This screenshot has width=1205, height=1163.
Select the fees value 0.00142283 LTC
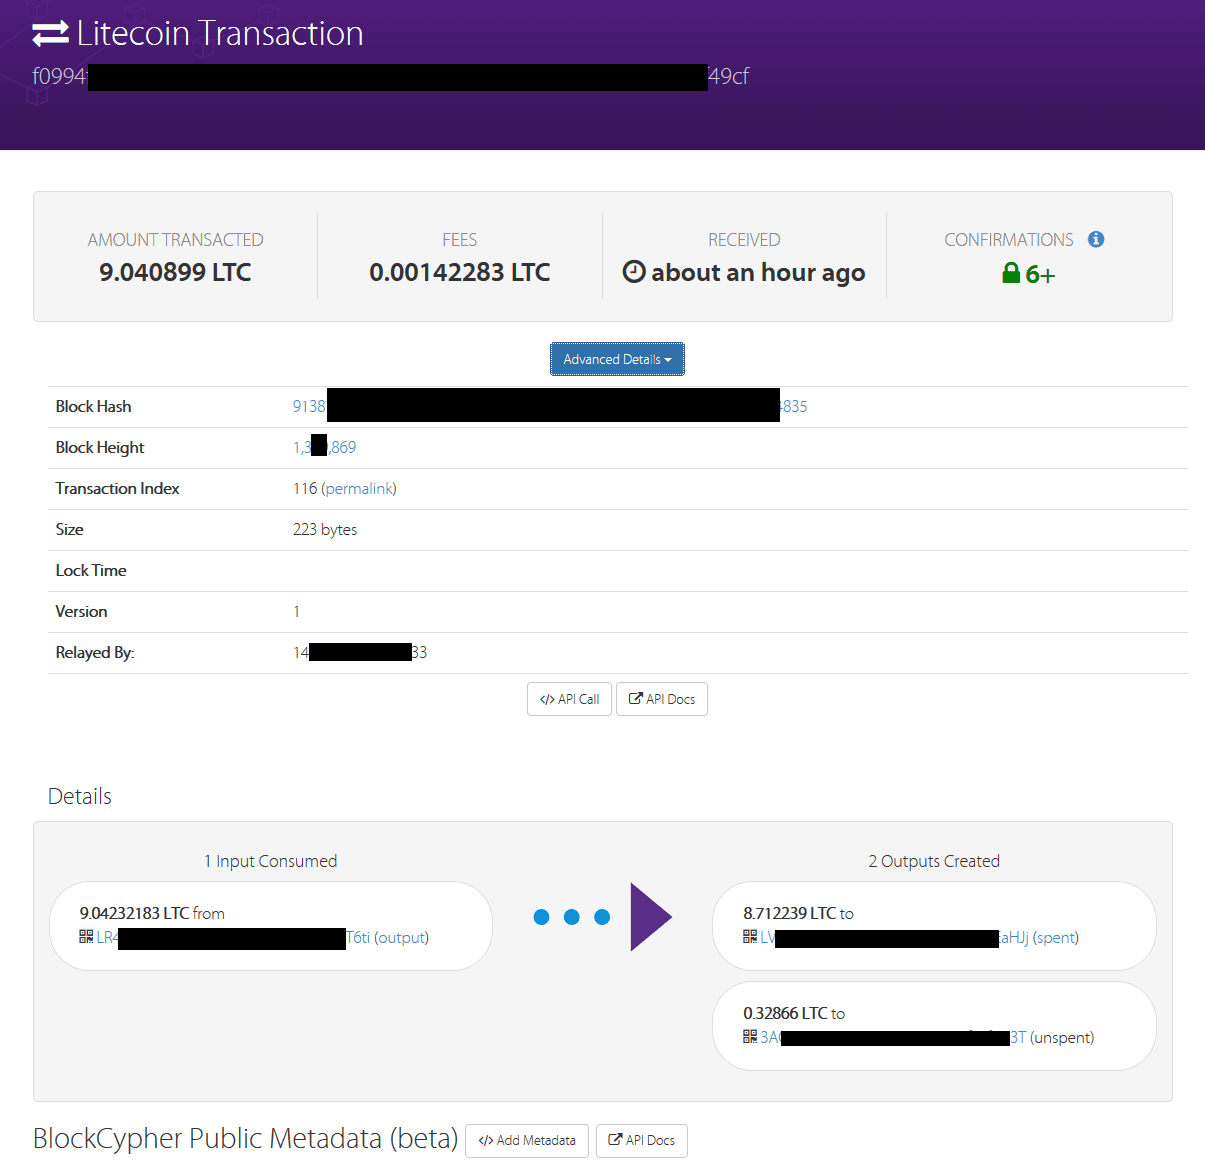point(460,272)
